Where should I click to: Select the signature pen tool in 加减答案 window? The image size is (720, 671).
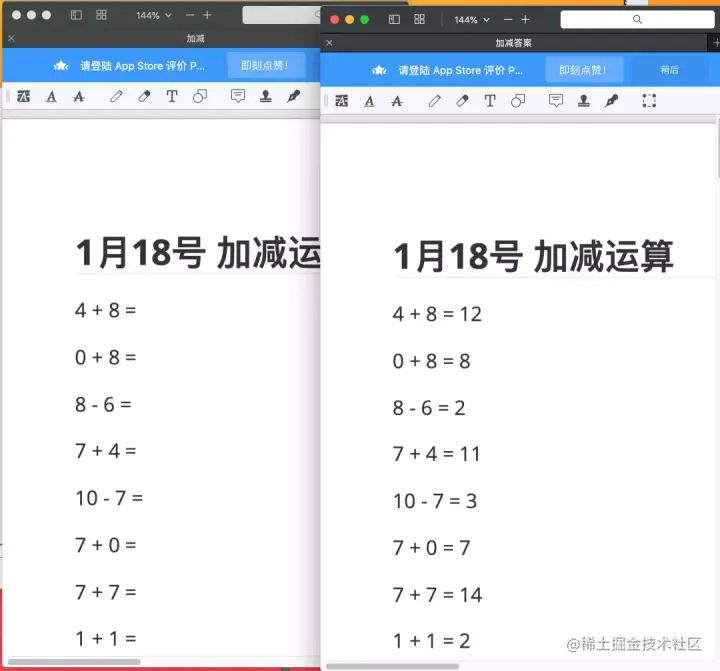tap(612, 101)
